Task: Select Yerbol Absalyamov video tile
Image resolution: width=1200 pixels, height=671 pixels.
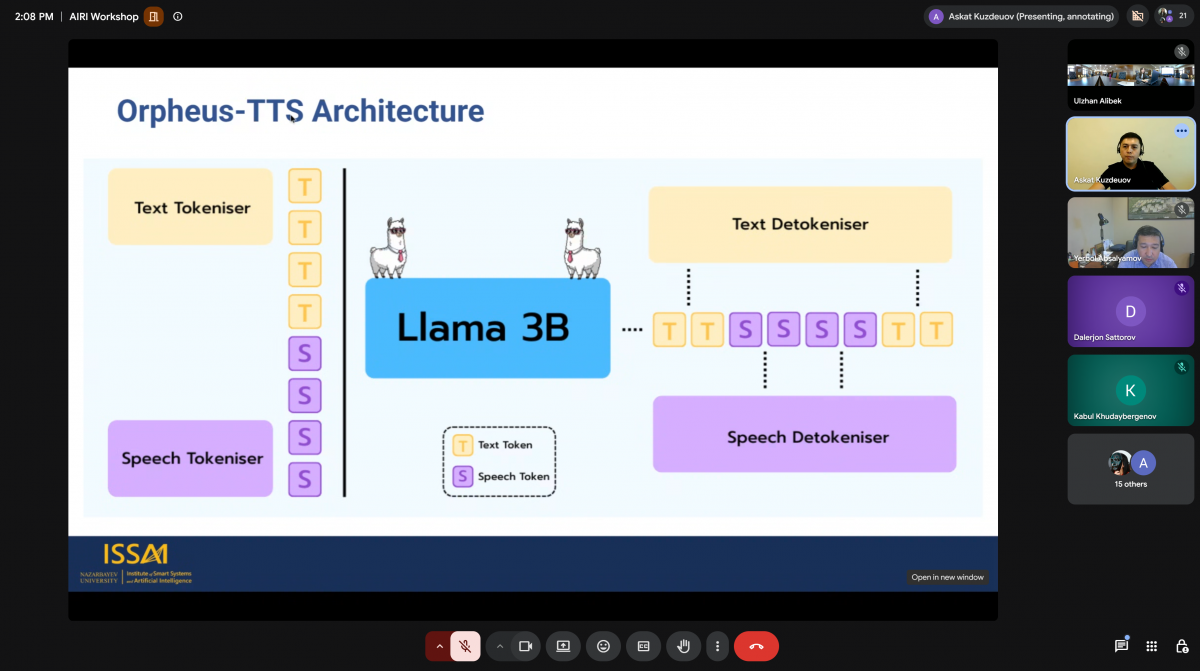Action: (1131, 232)
